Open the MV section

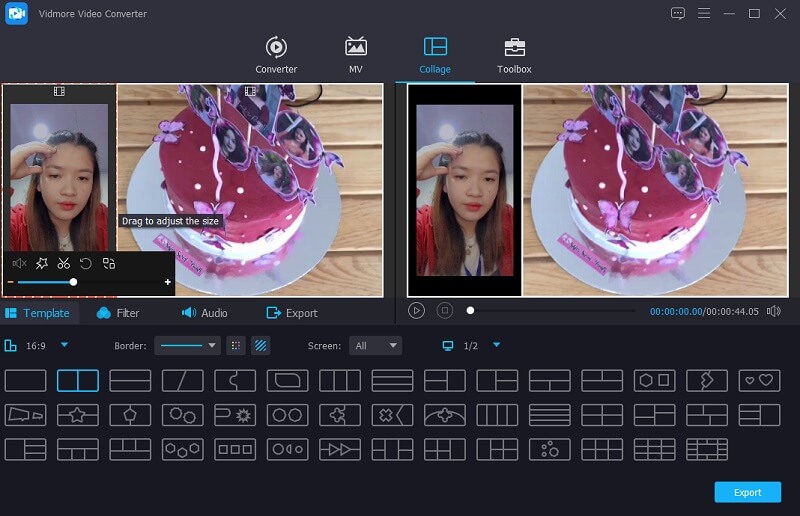coord(355,56)
